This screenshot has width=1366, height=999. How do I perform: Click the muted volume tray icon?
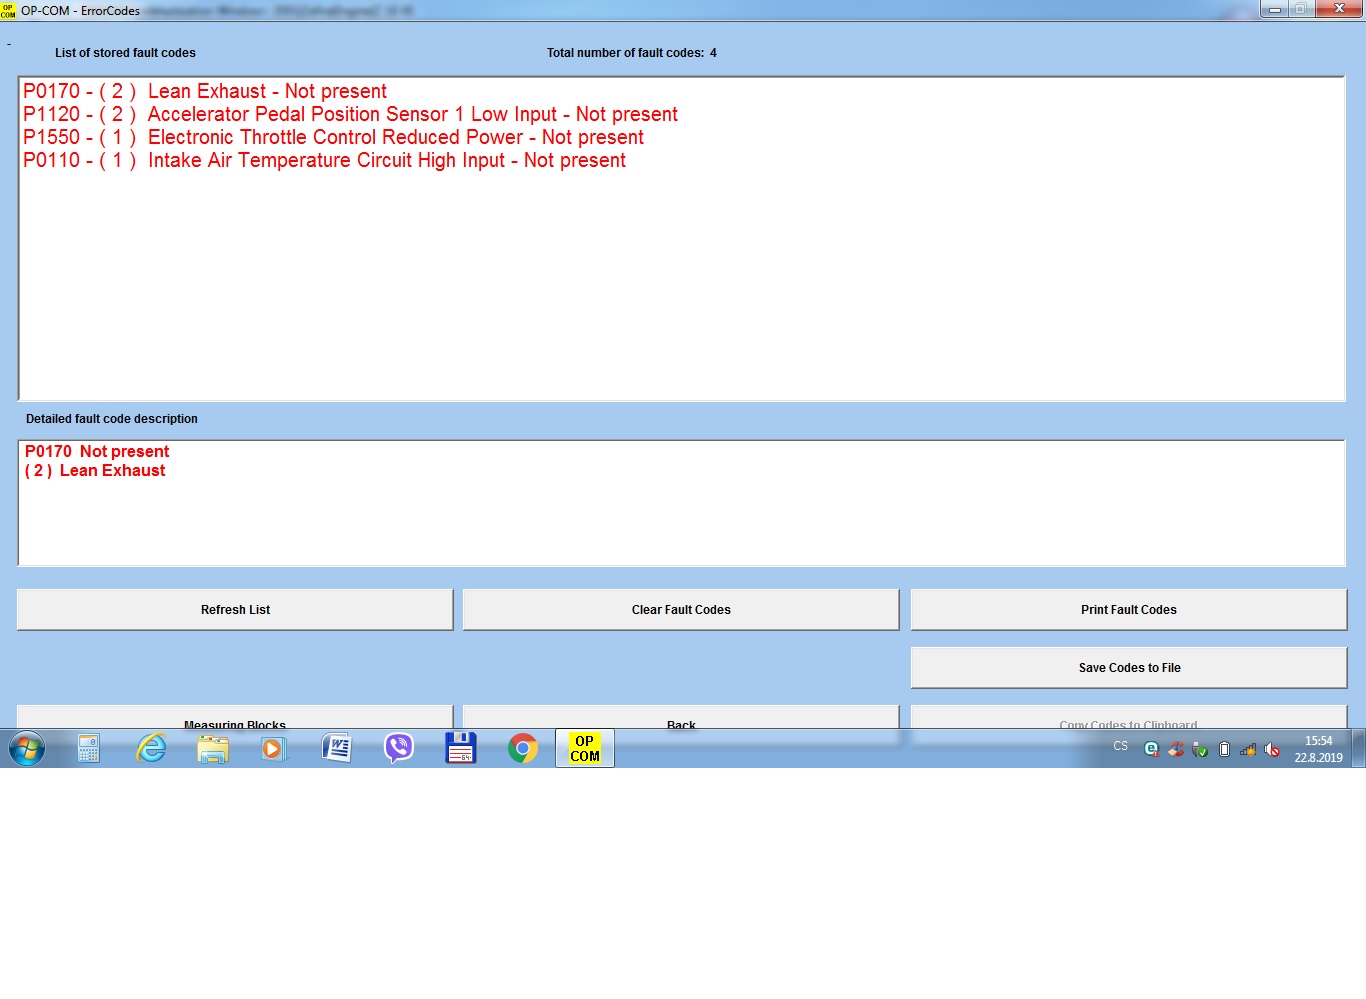[x=1272, y=749]
